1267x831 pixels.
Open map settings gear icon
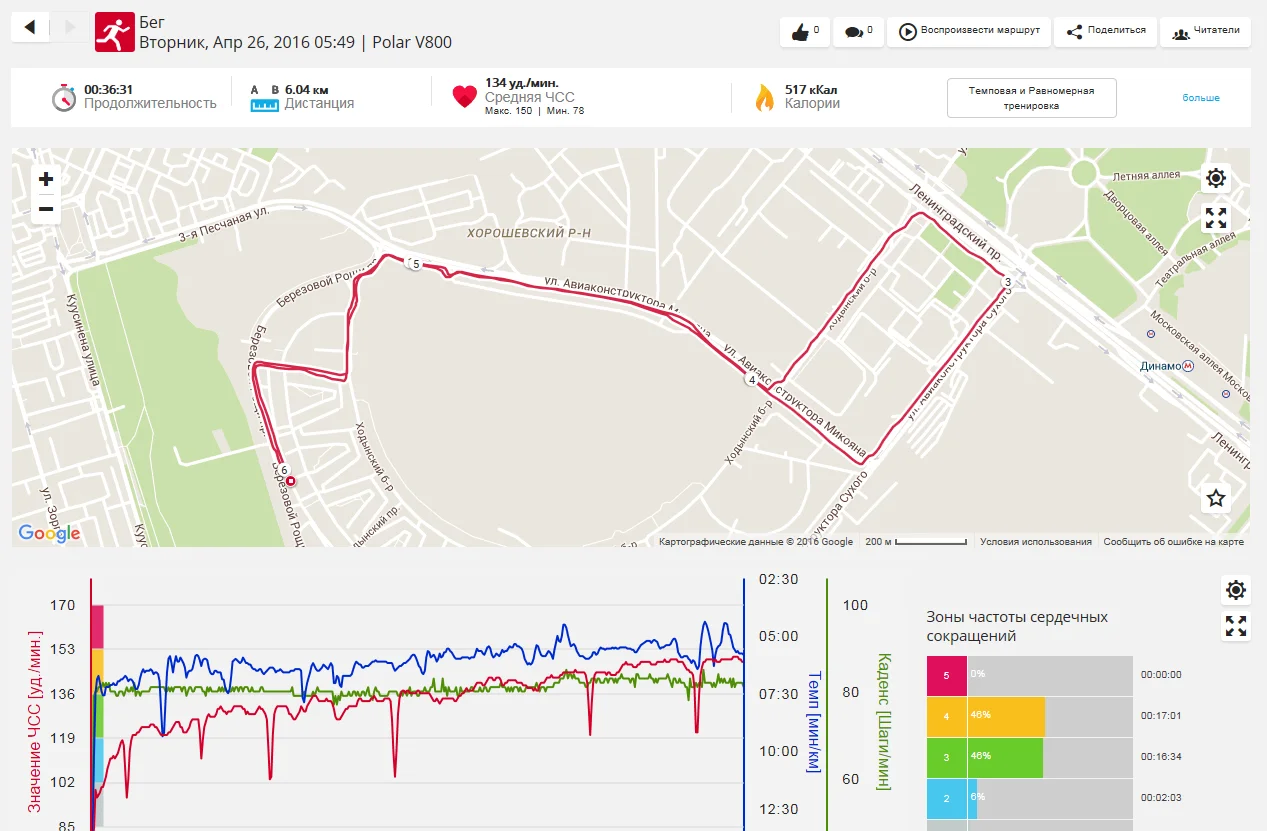[x=1216, y=179]
